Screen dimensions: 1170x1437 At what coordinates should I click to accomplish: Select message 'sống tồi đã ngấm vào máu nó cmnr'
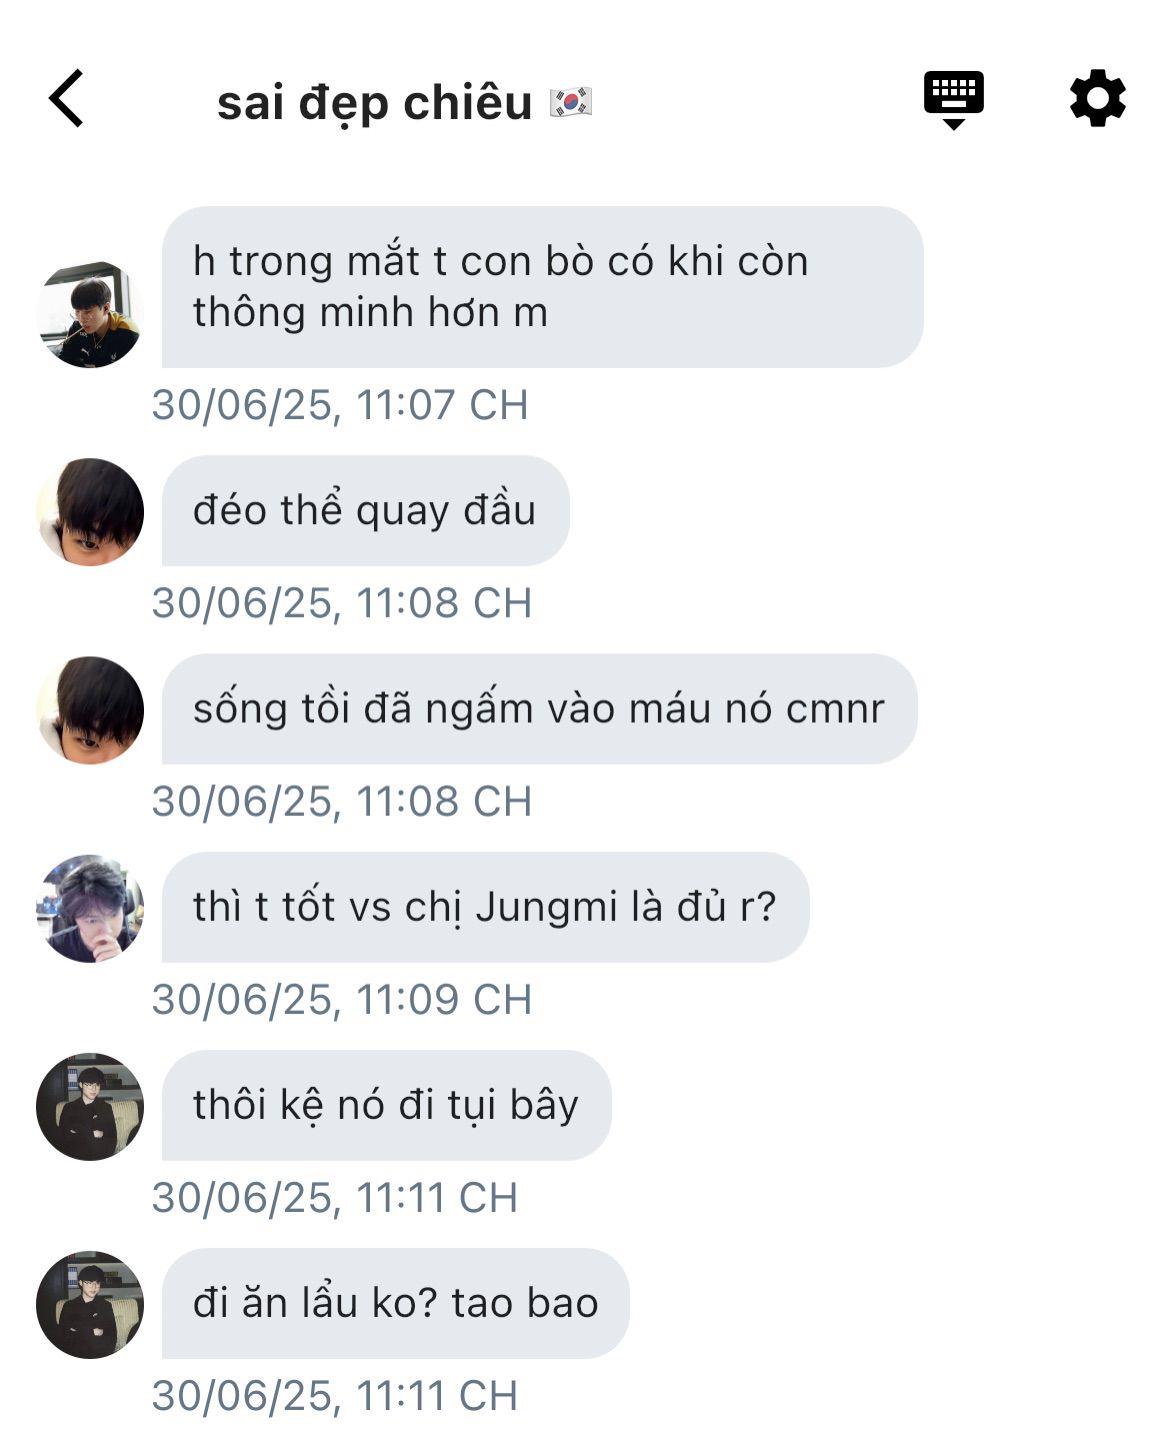(x=539, y=709)
